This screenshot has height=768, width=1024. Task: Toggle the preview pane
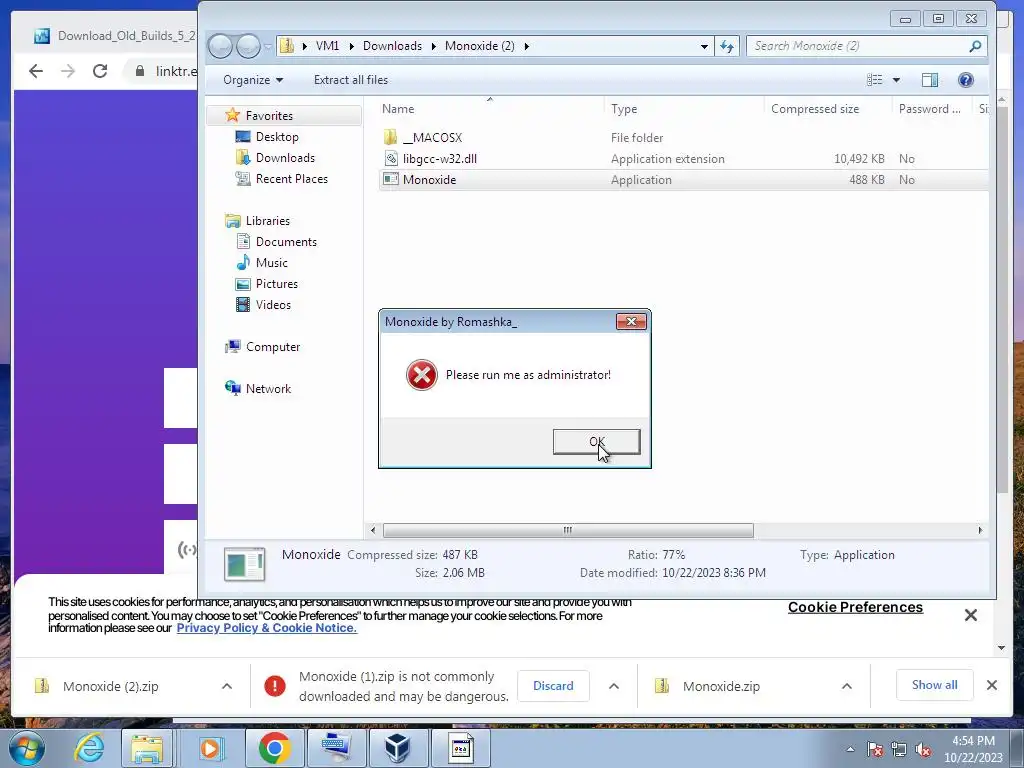(x=930, y=80)
